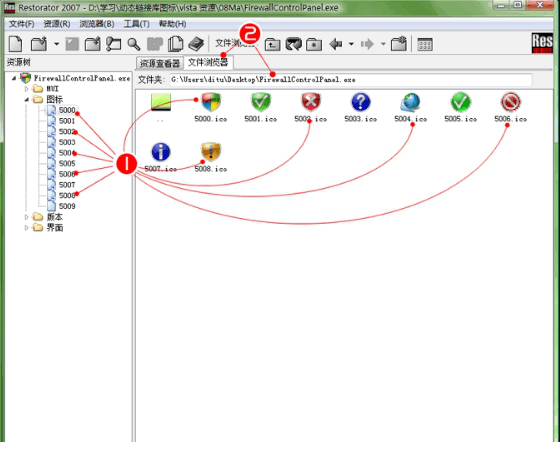Viewport: 560px width, 459px height.
Task: Click the open file folder toolbar icon
Action: (39, 44)
